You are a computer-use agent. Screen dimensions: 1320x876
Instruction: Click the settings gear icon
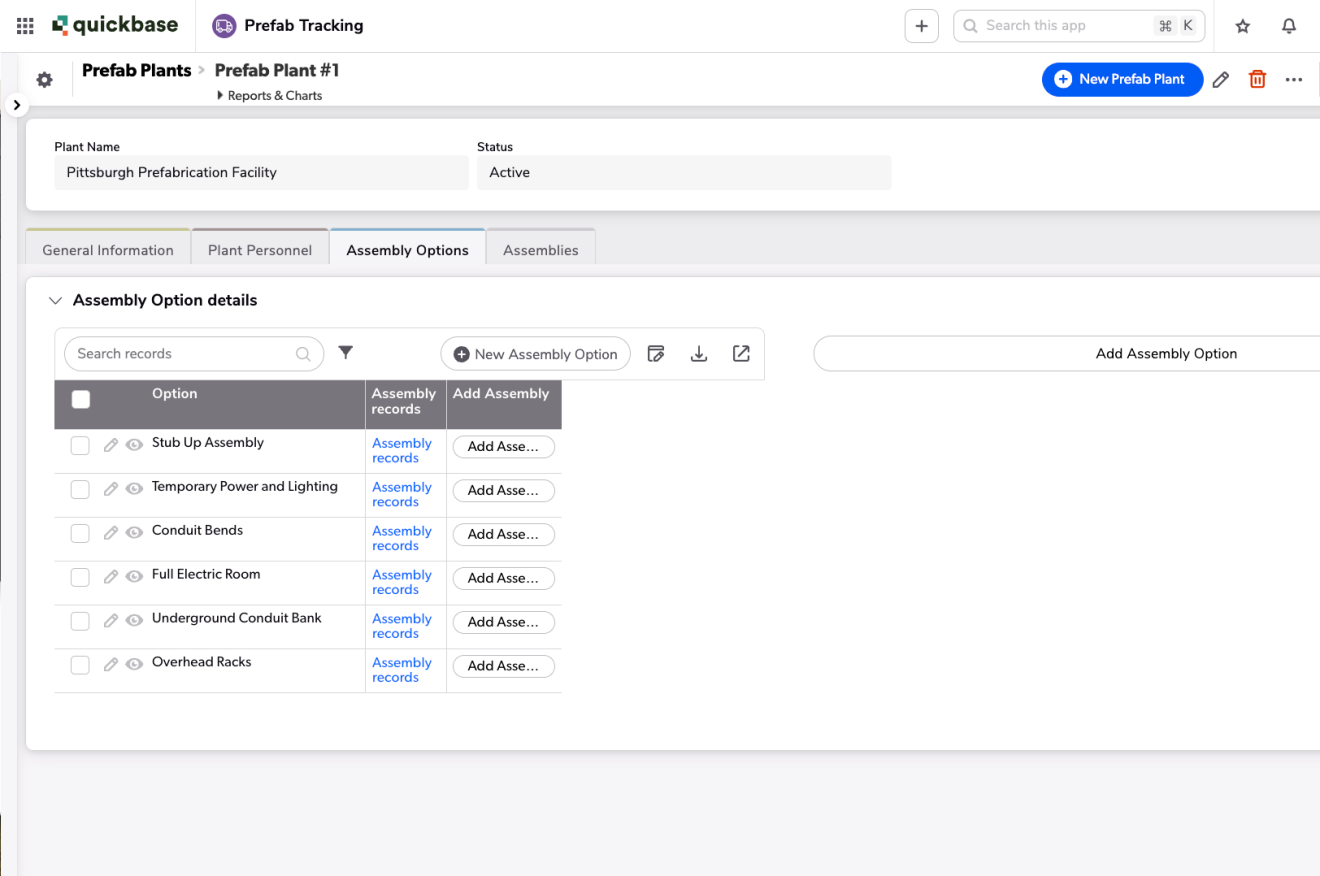44,80
